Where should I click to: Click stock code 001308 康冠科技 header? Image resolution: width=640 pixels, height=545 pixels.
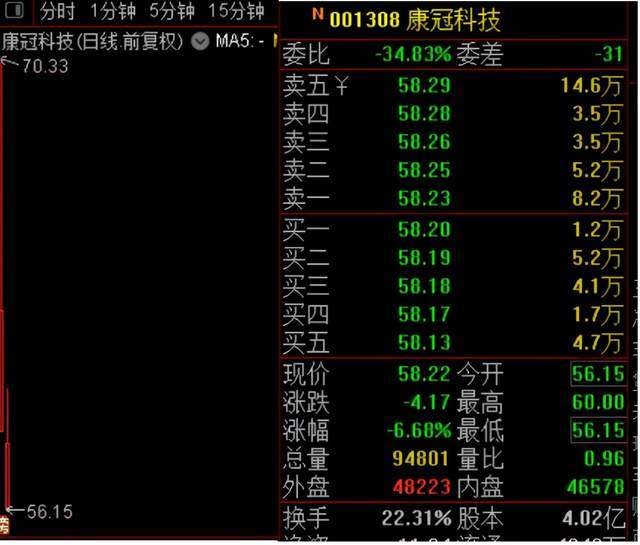click(415, 20)
